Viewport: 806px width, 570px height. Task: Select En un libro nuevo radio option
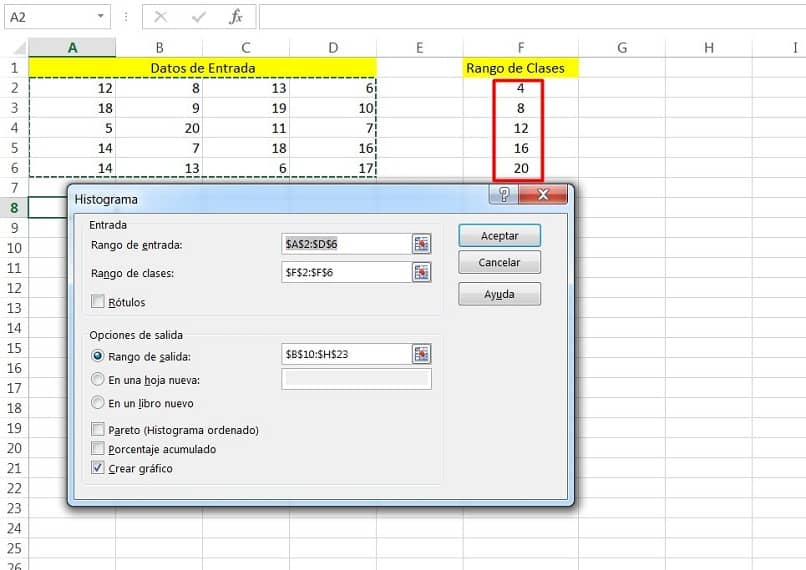[97, 402]
